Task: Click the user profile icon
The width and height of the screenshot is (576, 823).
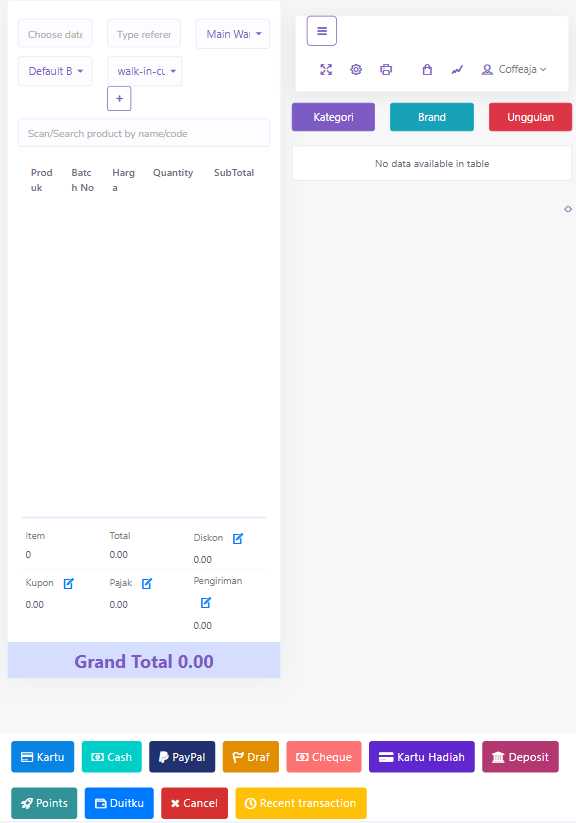Action: [x=487, y=69]
